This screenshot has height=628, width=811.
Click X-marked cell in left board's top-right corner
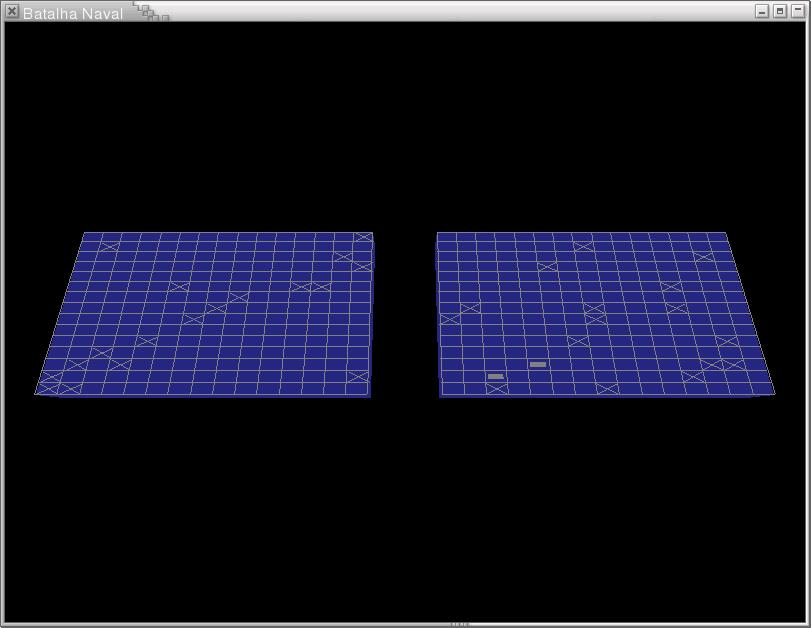pyautogui.click(x=364, y=237)
